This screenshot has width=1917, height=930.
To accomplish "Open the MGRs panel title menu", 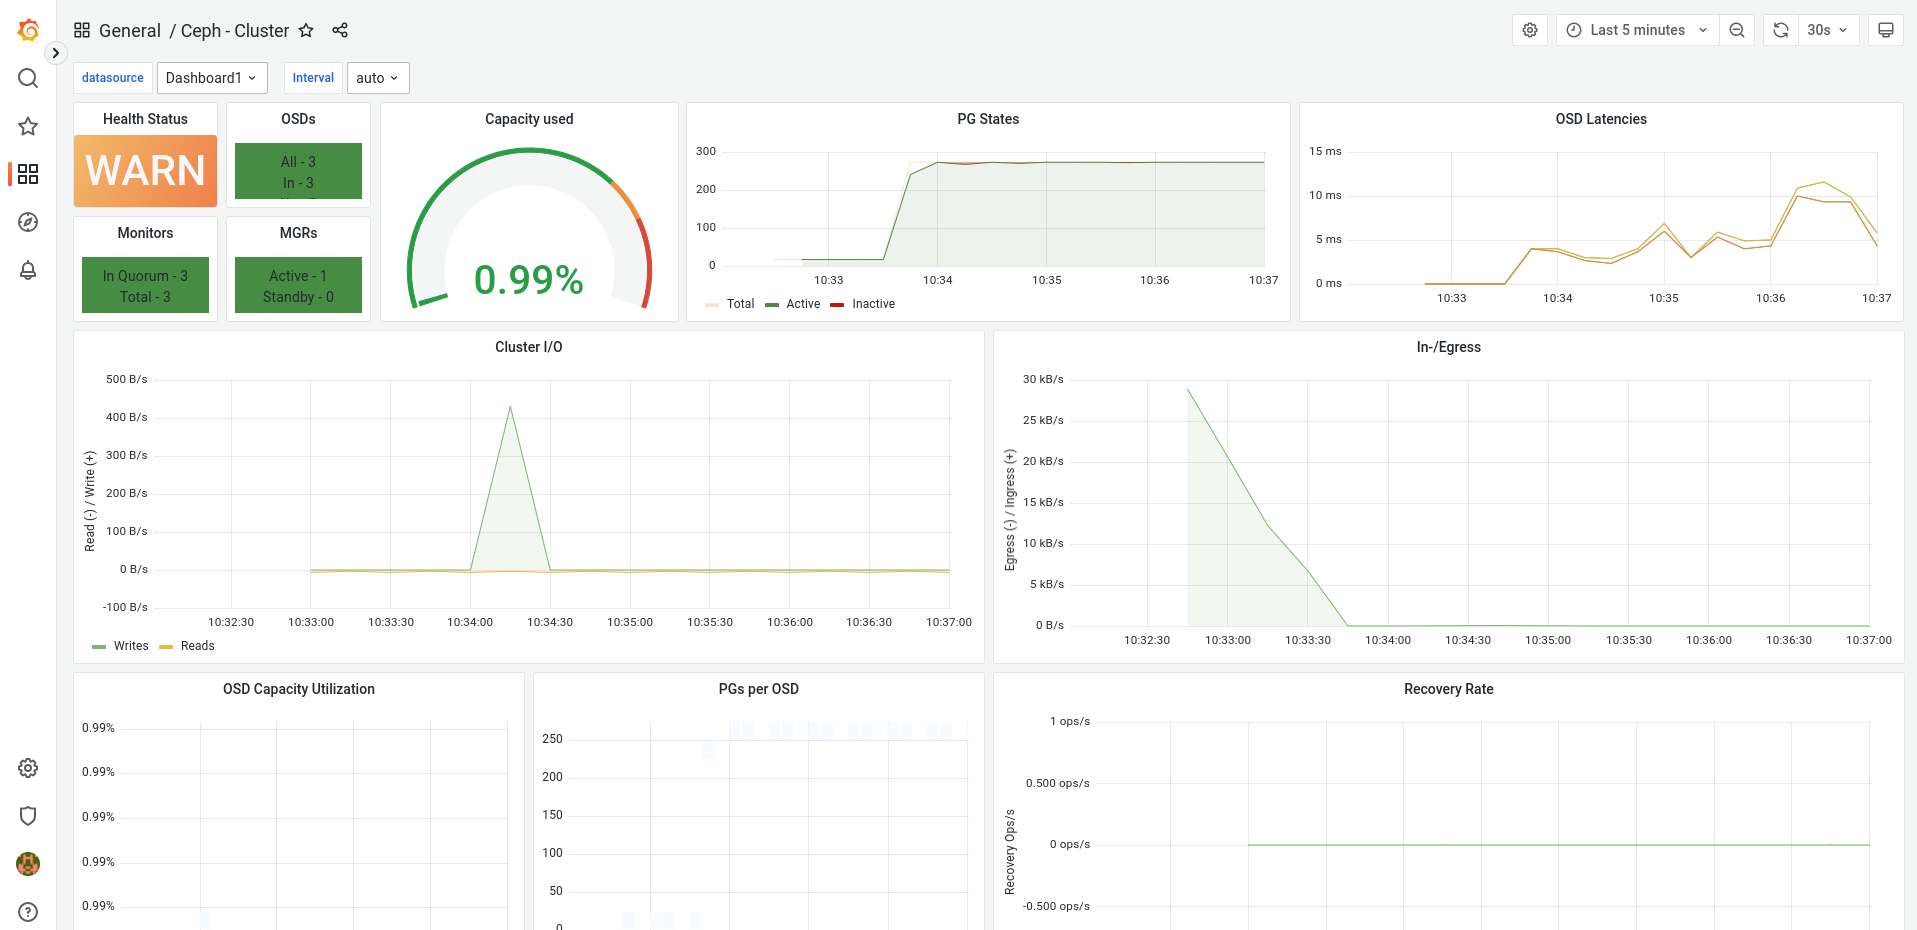I will tap(298, 233).
